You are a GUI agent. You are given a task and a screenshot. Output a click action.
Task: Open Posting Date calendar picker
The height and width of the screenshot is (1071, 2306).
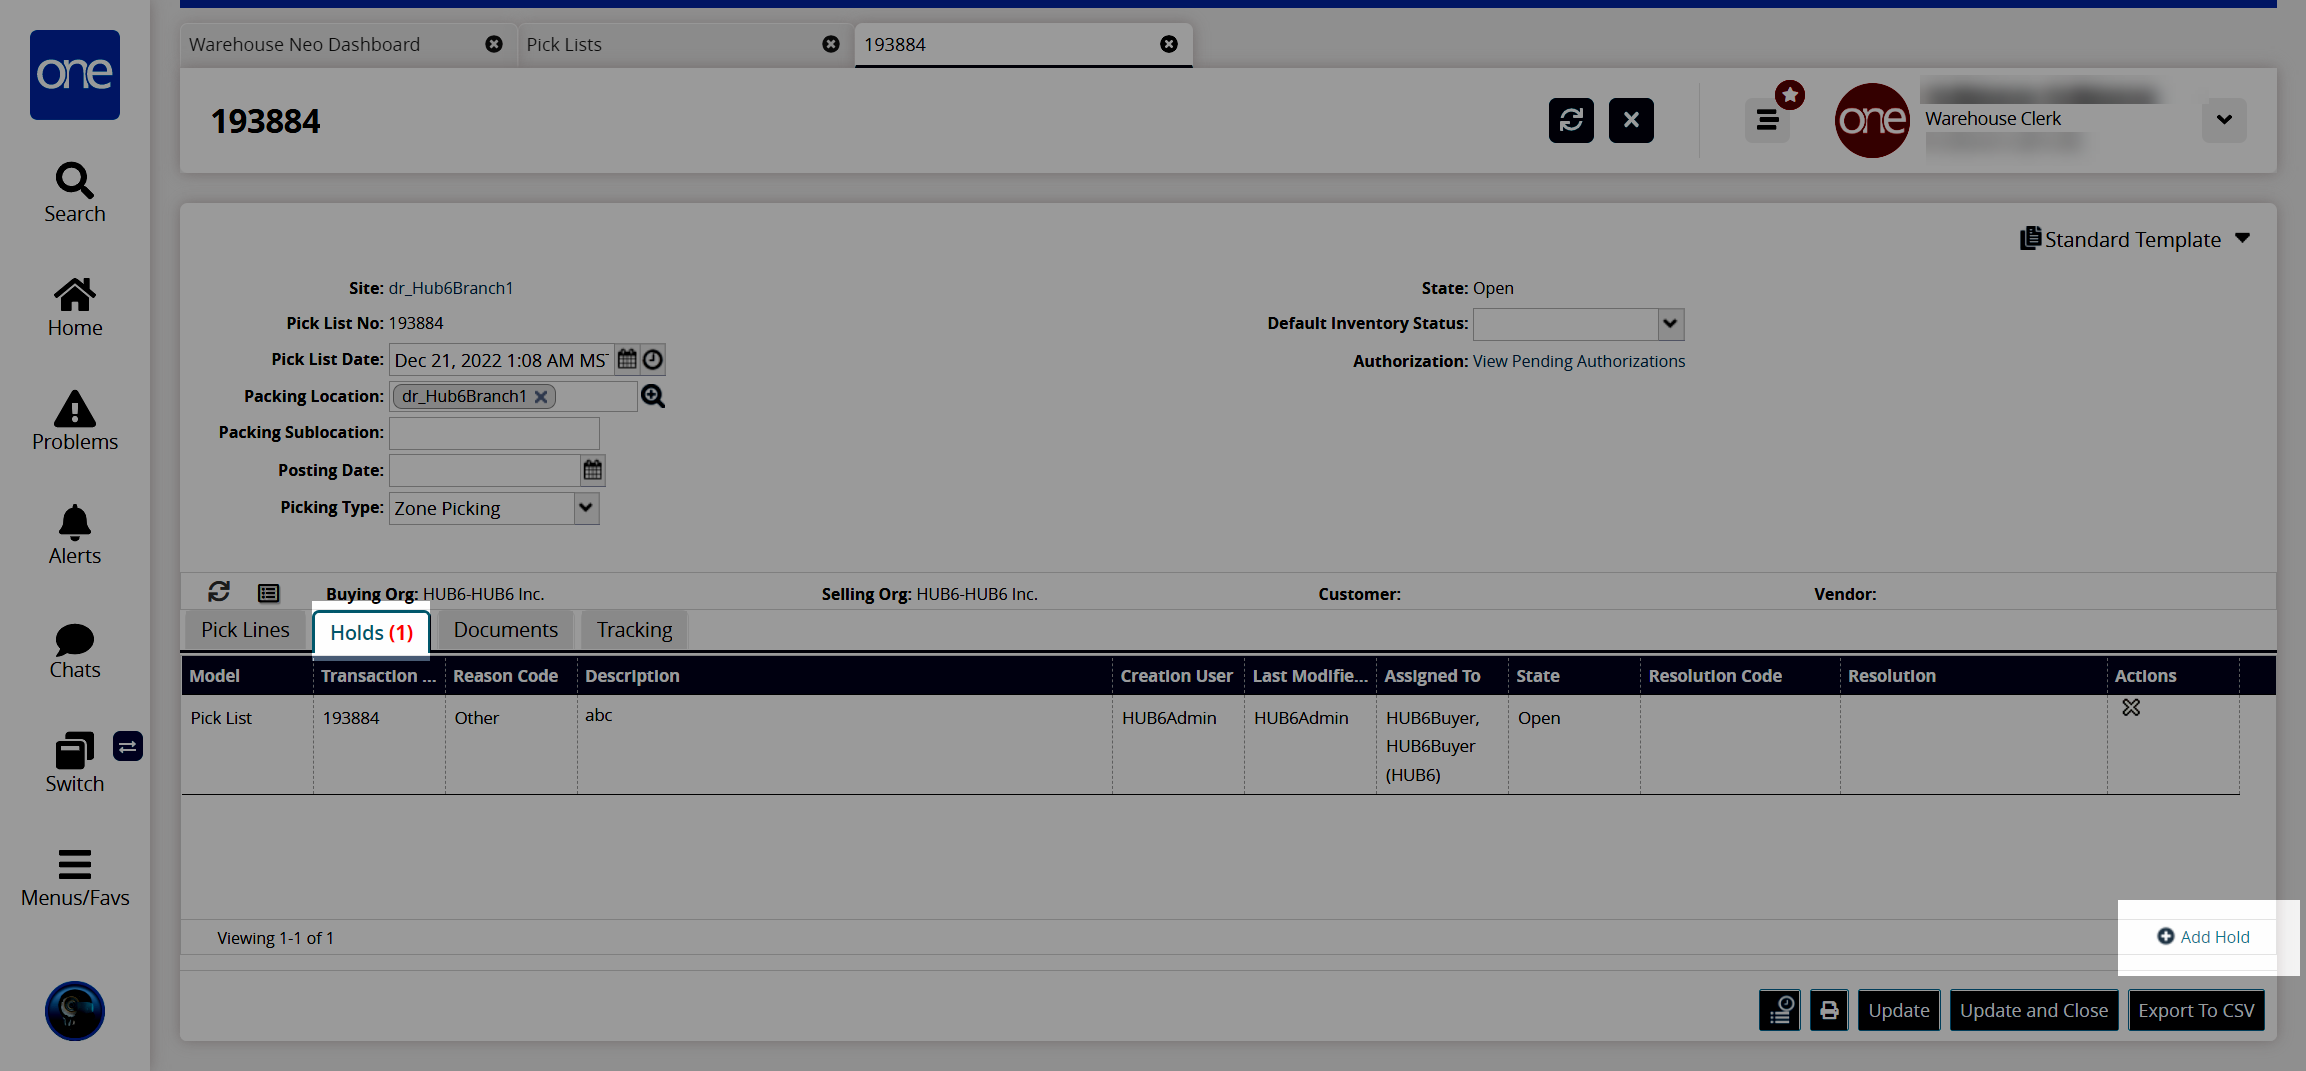(593, 470)
